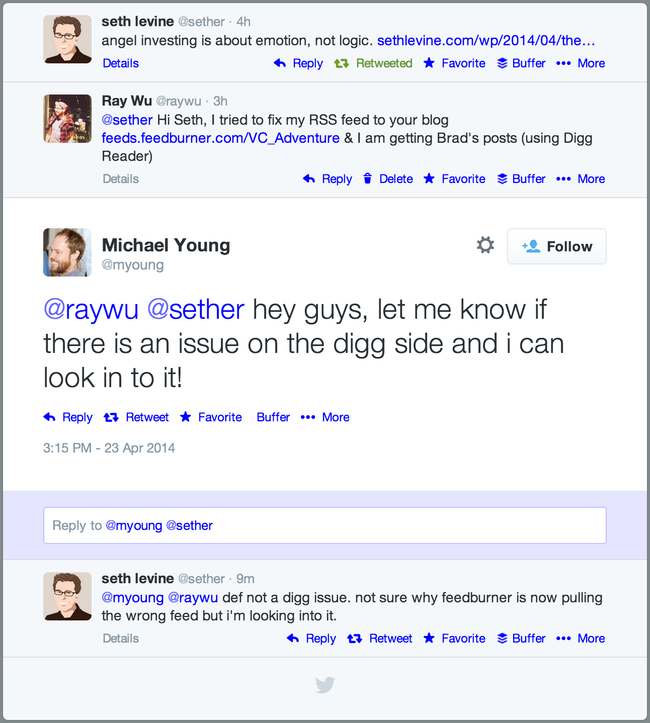
Task: Open the gear settings menu on Michael Young's tweet
Action: coord(485,245)
